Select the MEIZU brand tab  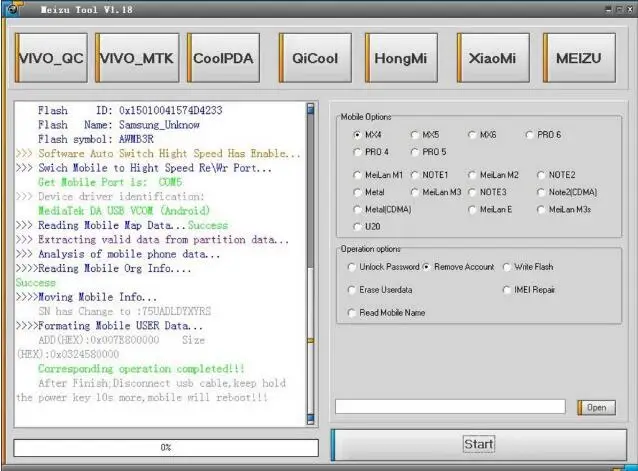(x=579, y=58)
